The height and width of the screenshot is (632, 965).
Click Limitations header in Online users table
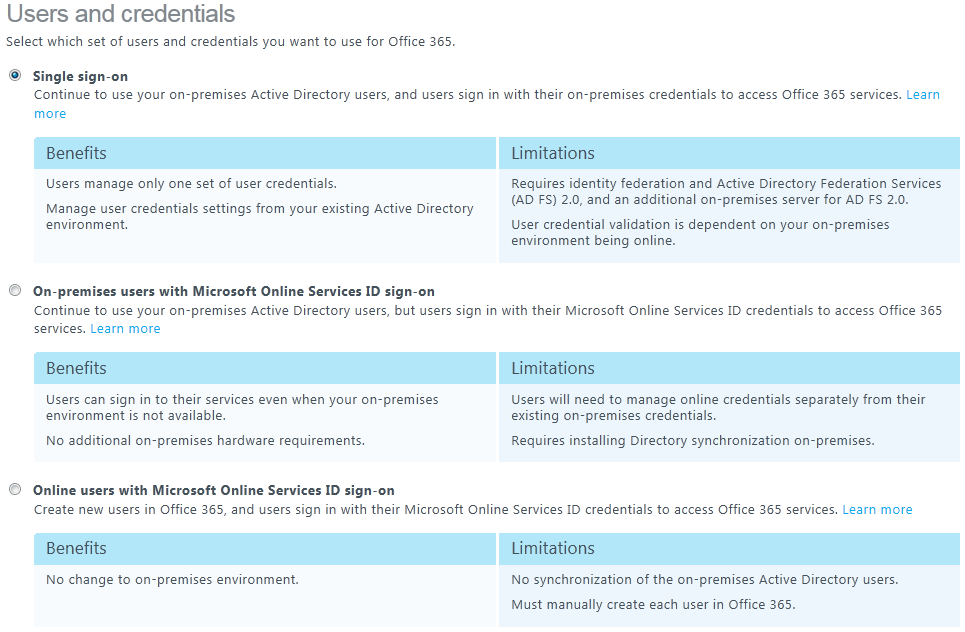tap(552, 548)
